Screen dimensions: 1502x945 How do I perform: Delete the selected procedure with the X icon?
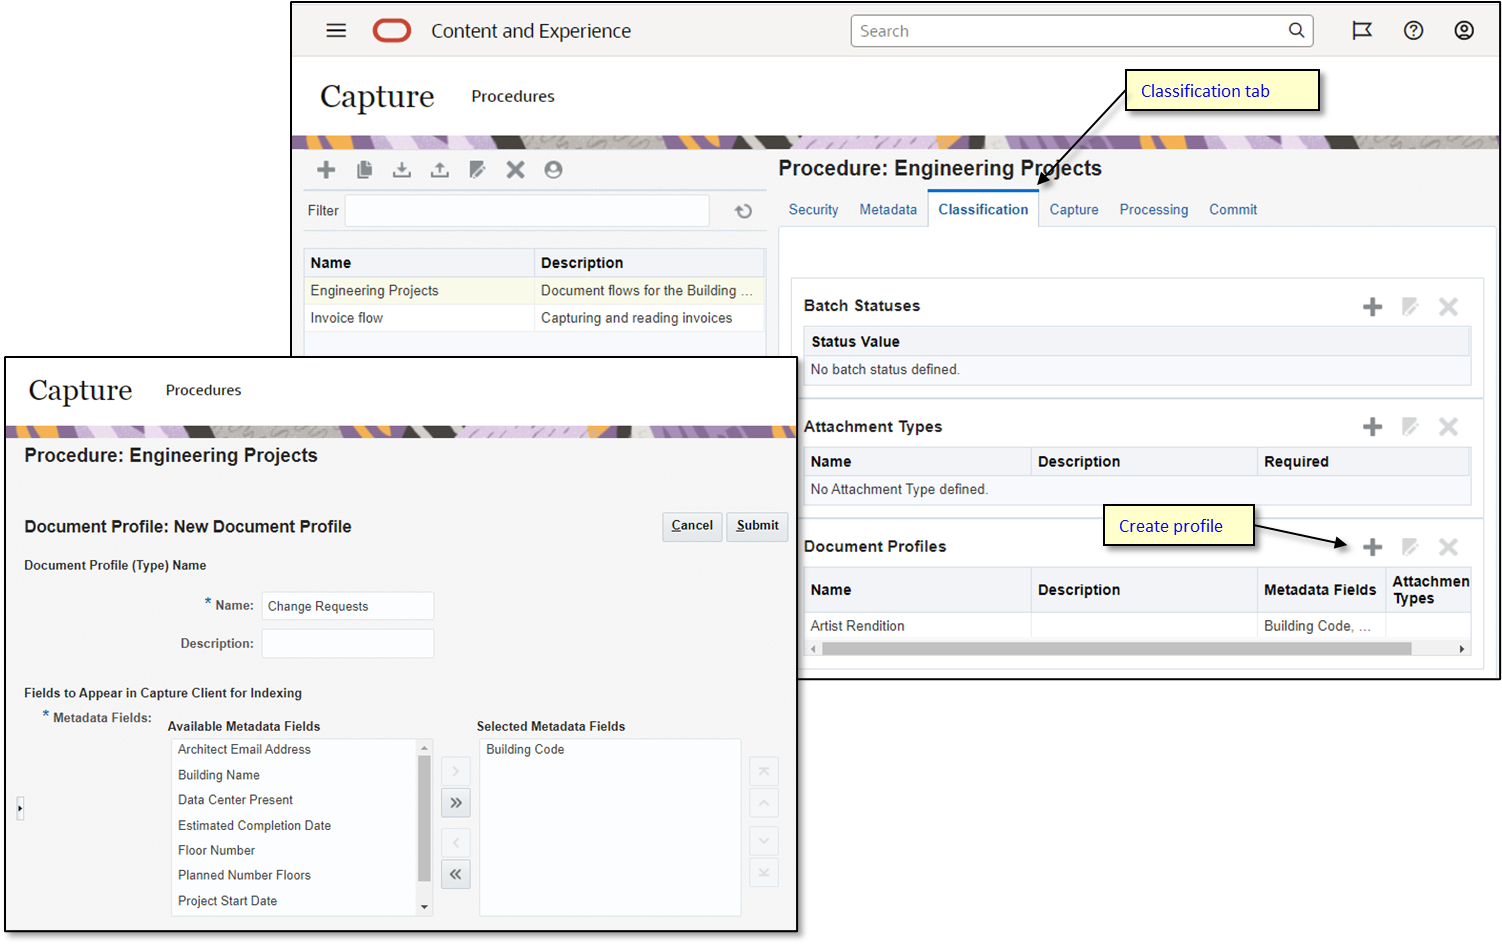coord(515,169)
